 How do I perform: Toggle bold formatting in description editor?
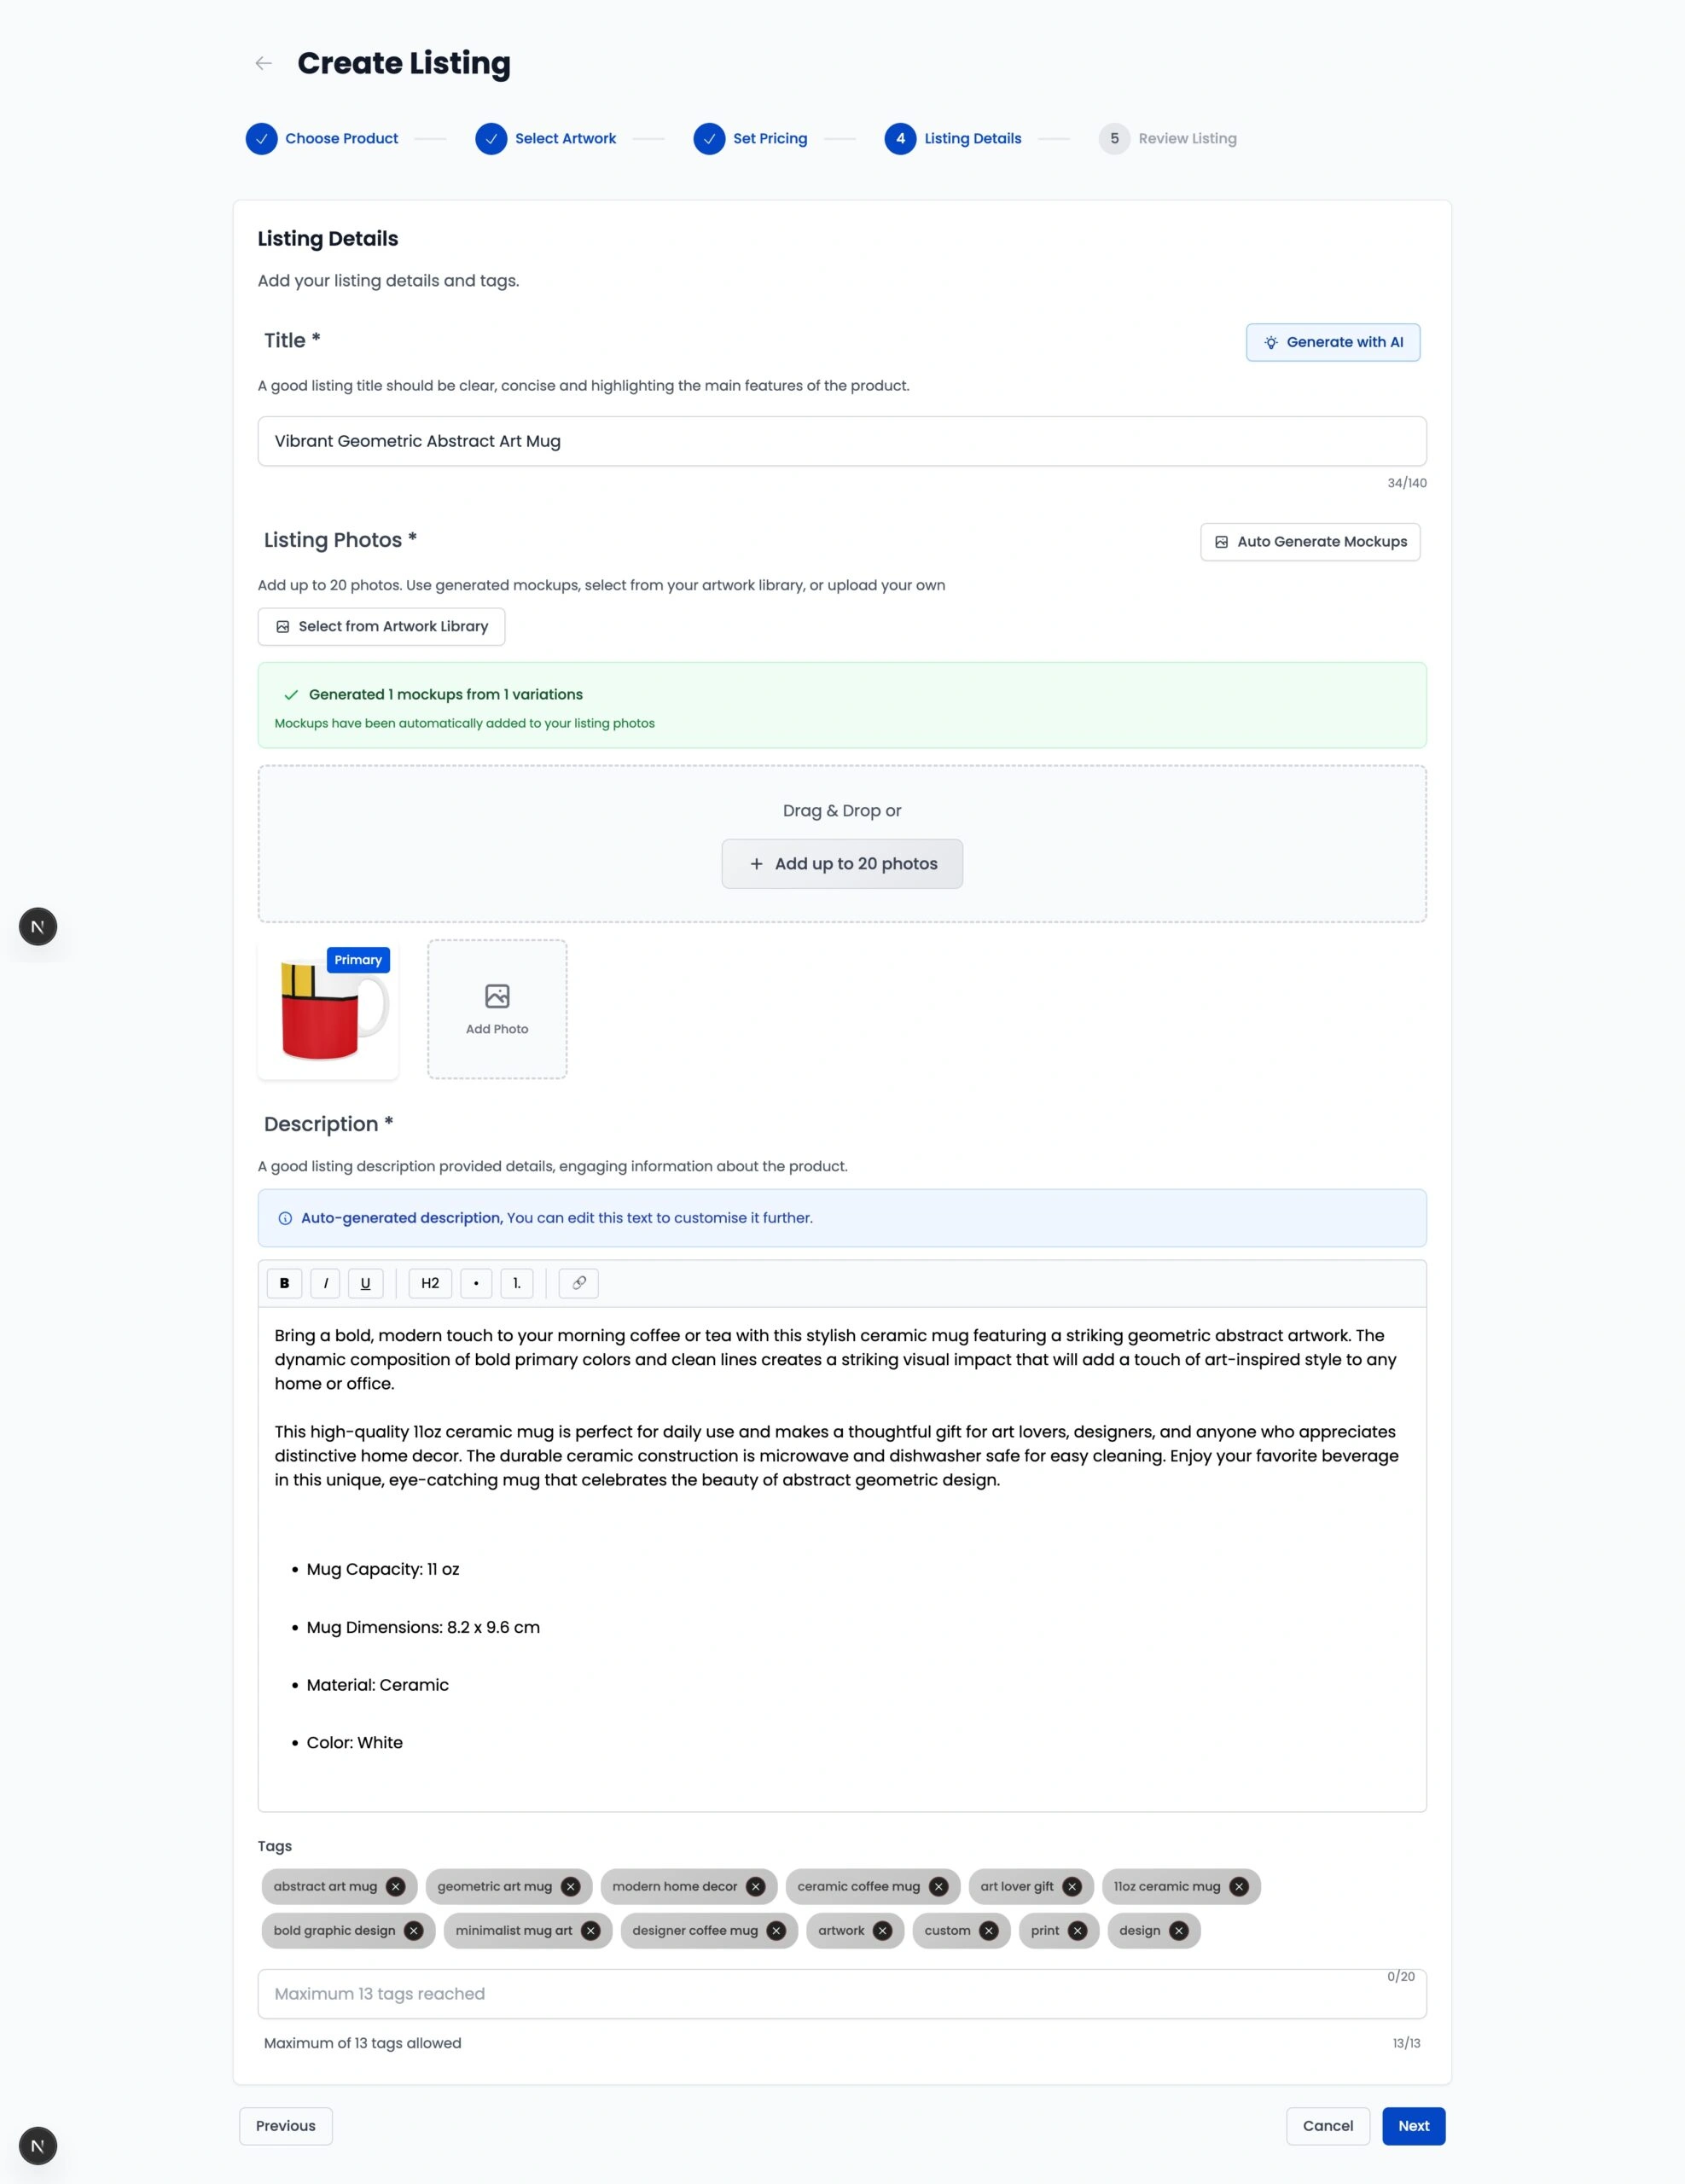284,1283
